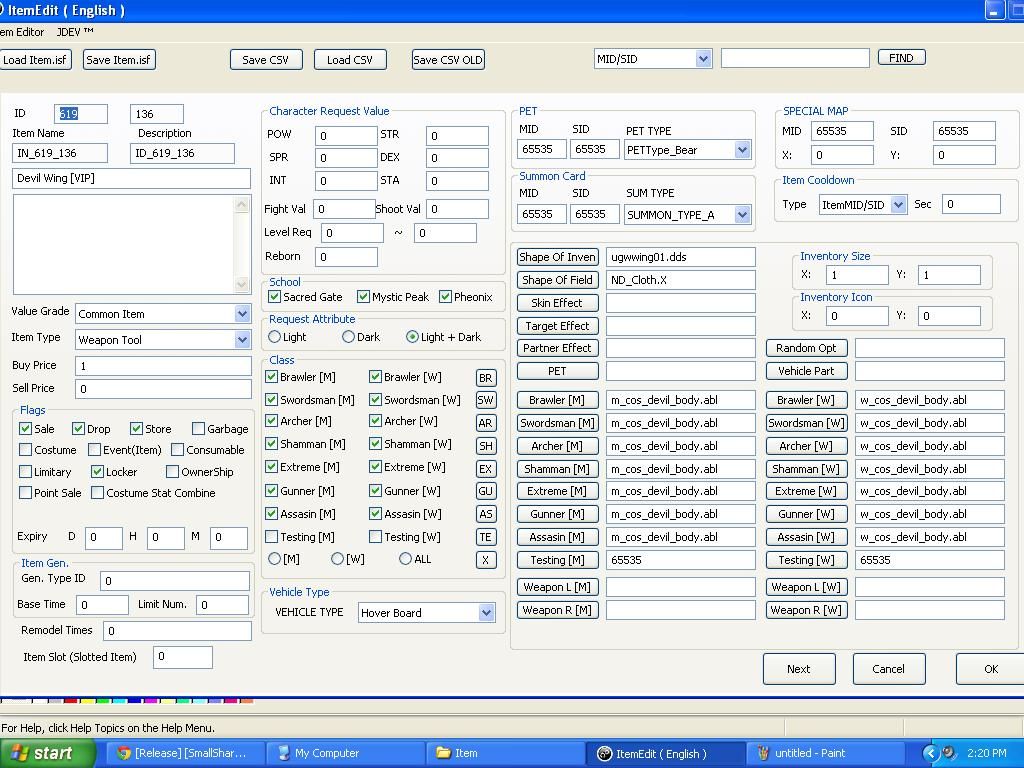The width and height of the screenshot is (1024, 768).
Task: Open the Item Editor menu
Action: coord(22,32)
